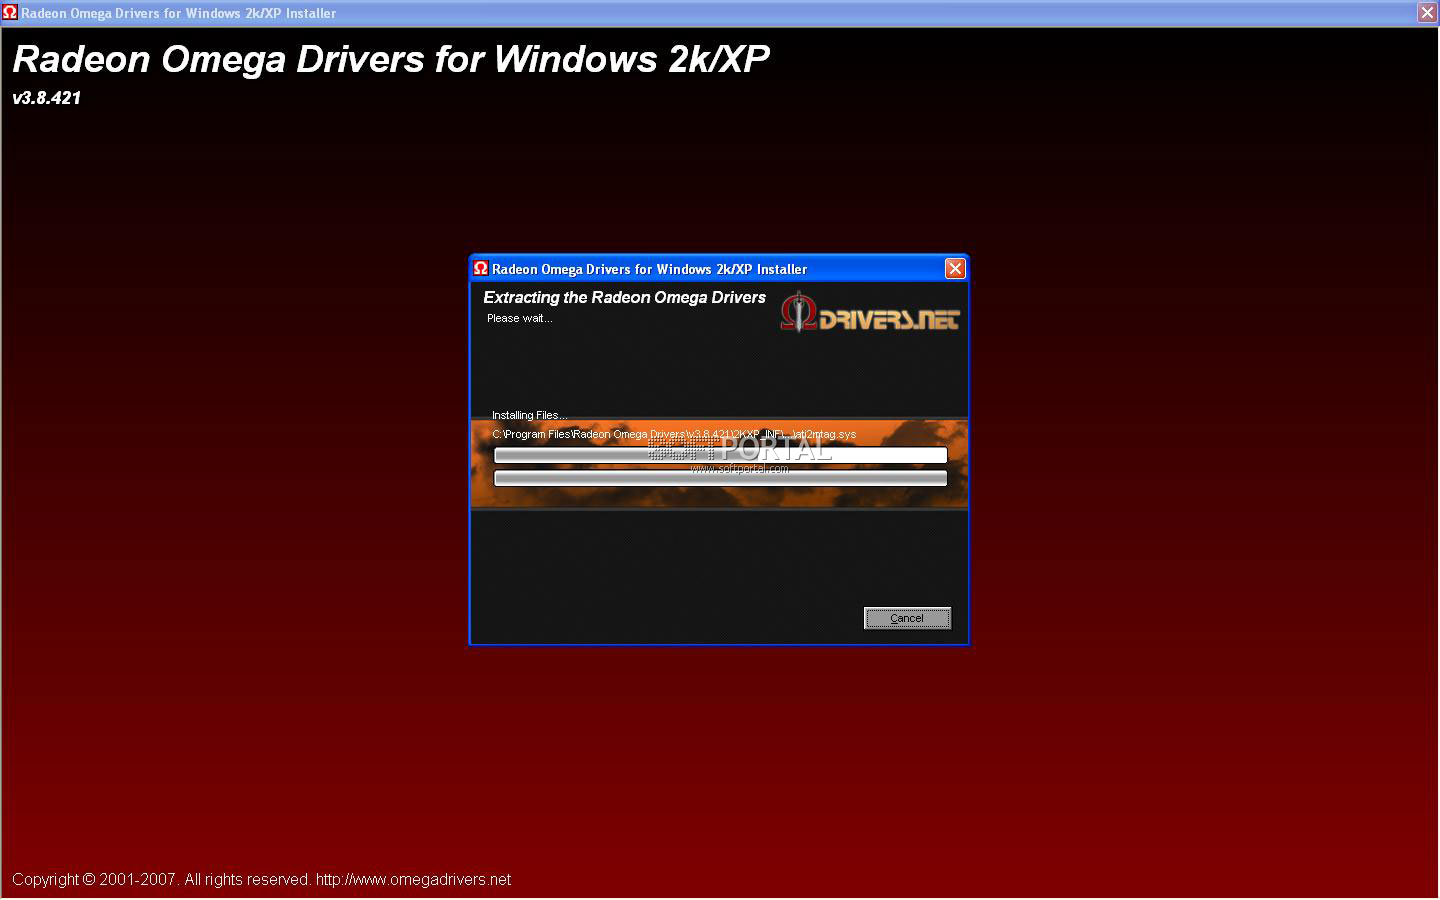Click the lower overall progress bar

click(720, 478)
